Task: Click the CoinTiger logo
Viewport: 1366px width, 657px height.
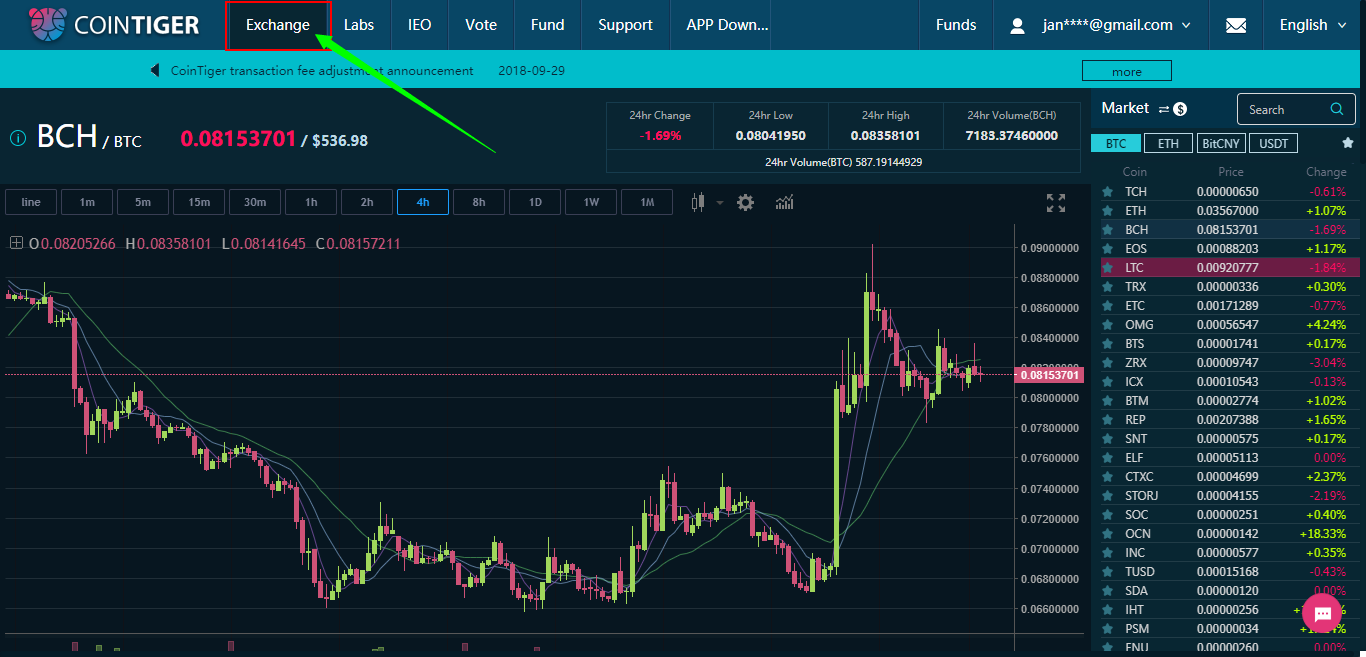Action: 114,24
